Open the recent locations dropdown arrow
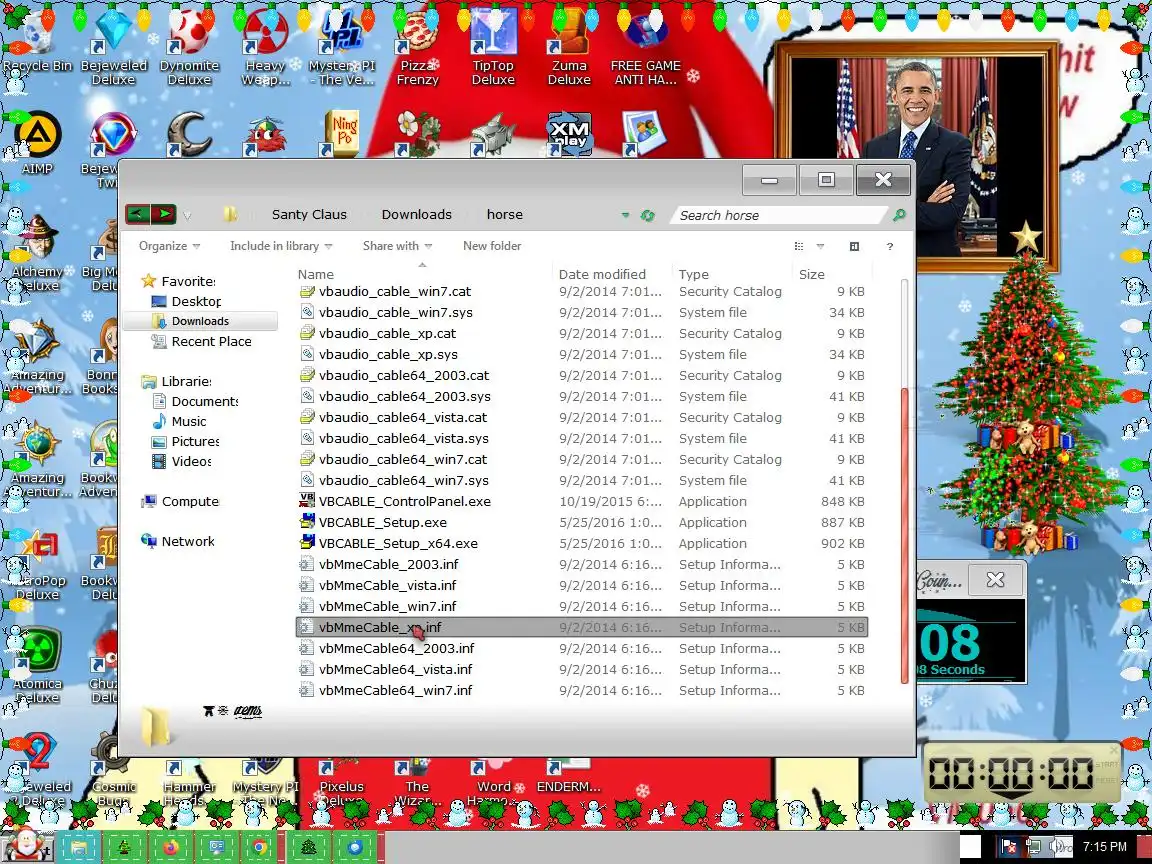 coord(187,215)
